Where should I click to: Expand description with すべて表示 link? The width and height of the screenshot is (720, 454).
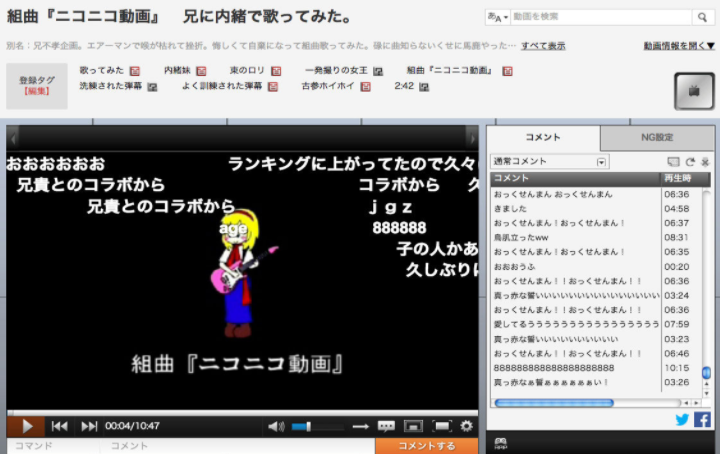coord(543,46)
